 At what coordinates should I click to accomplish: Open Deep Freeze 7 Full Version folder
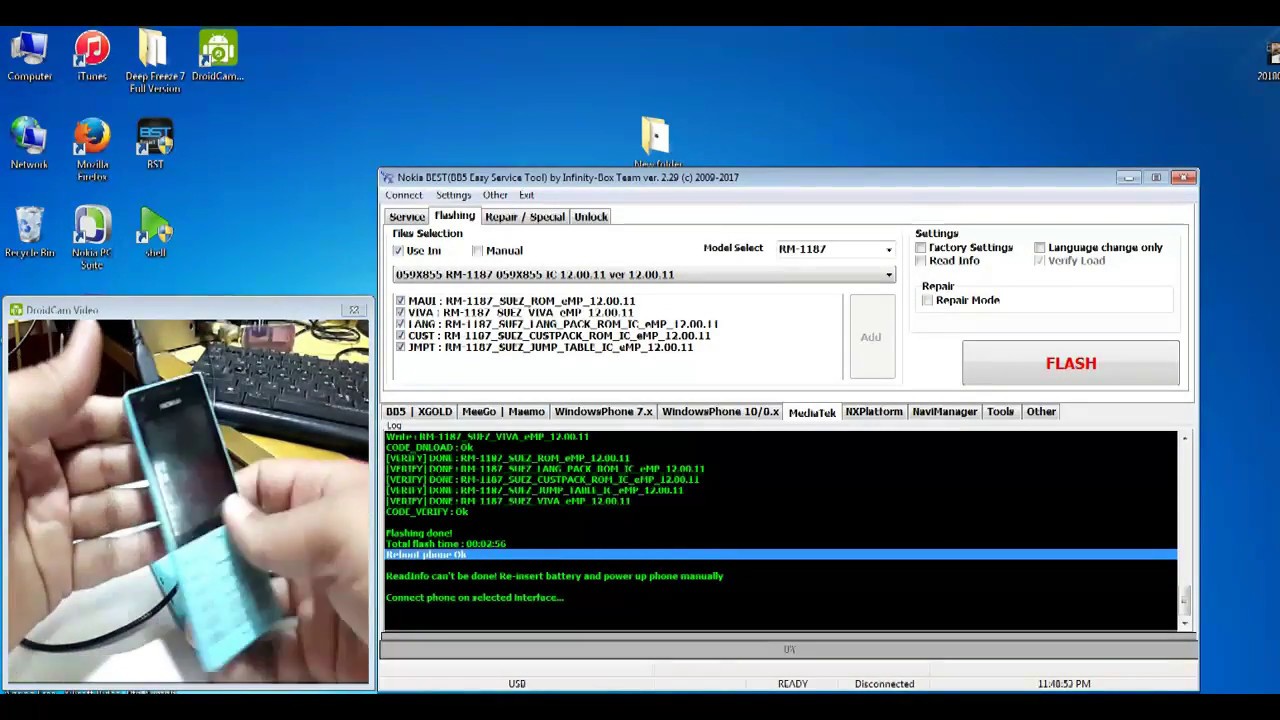[x=154, y=62]
